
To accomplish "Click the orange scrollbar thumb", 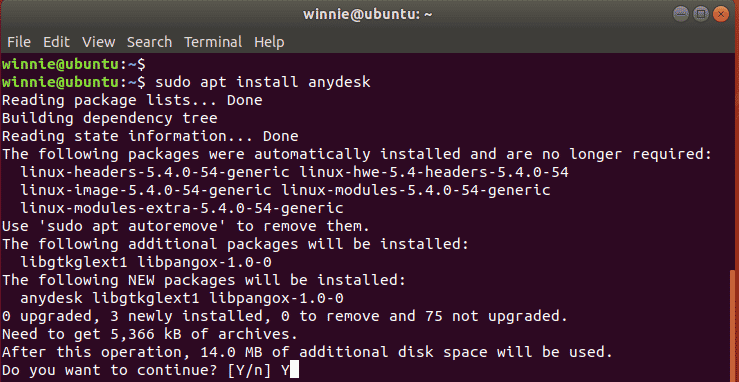I will point(734,325).
